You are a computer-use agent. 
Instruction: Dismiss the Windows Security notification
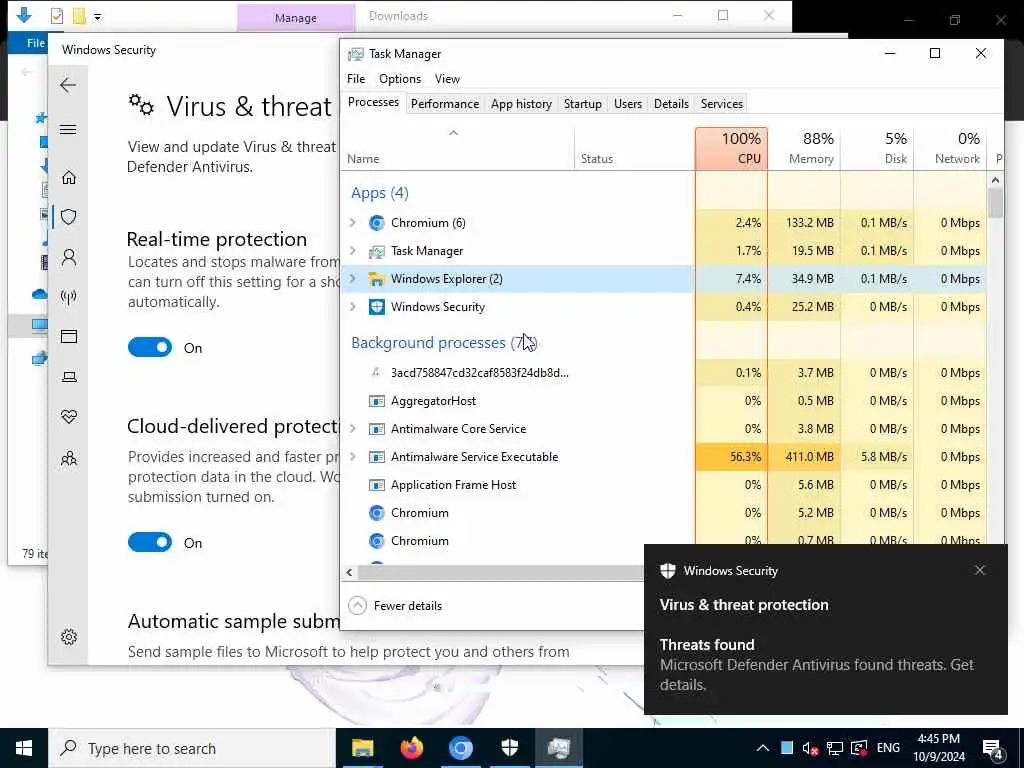click(x=980, y=570)
